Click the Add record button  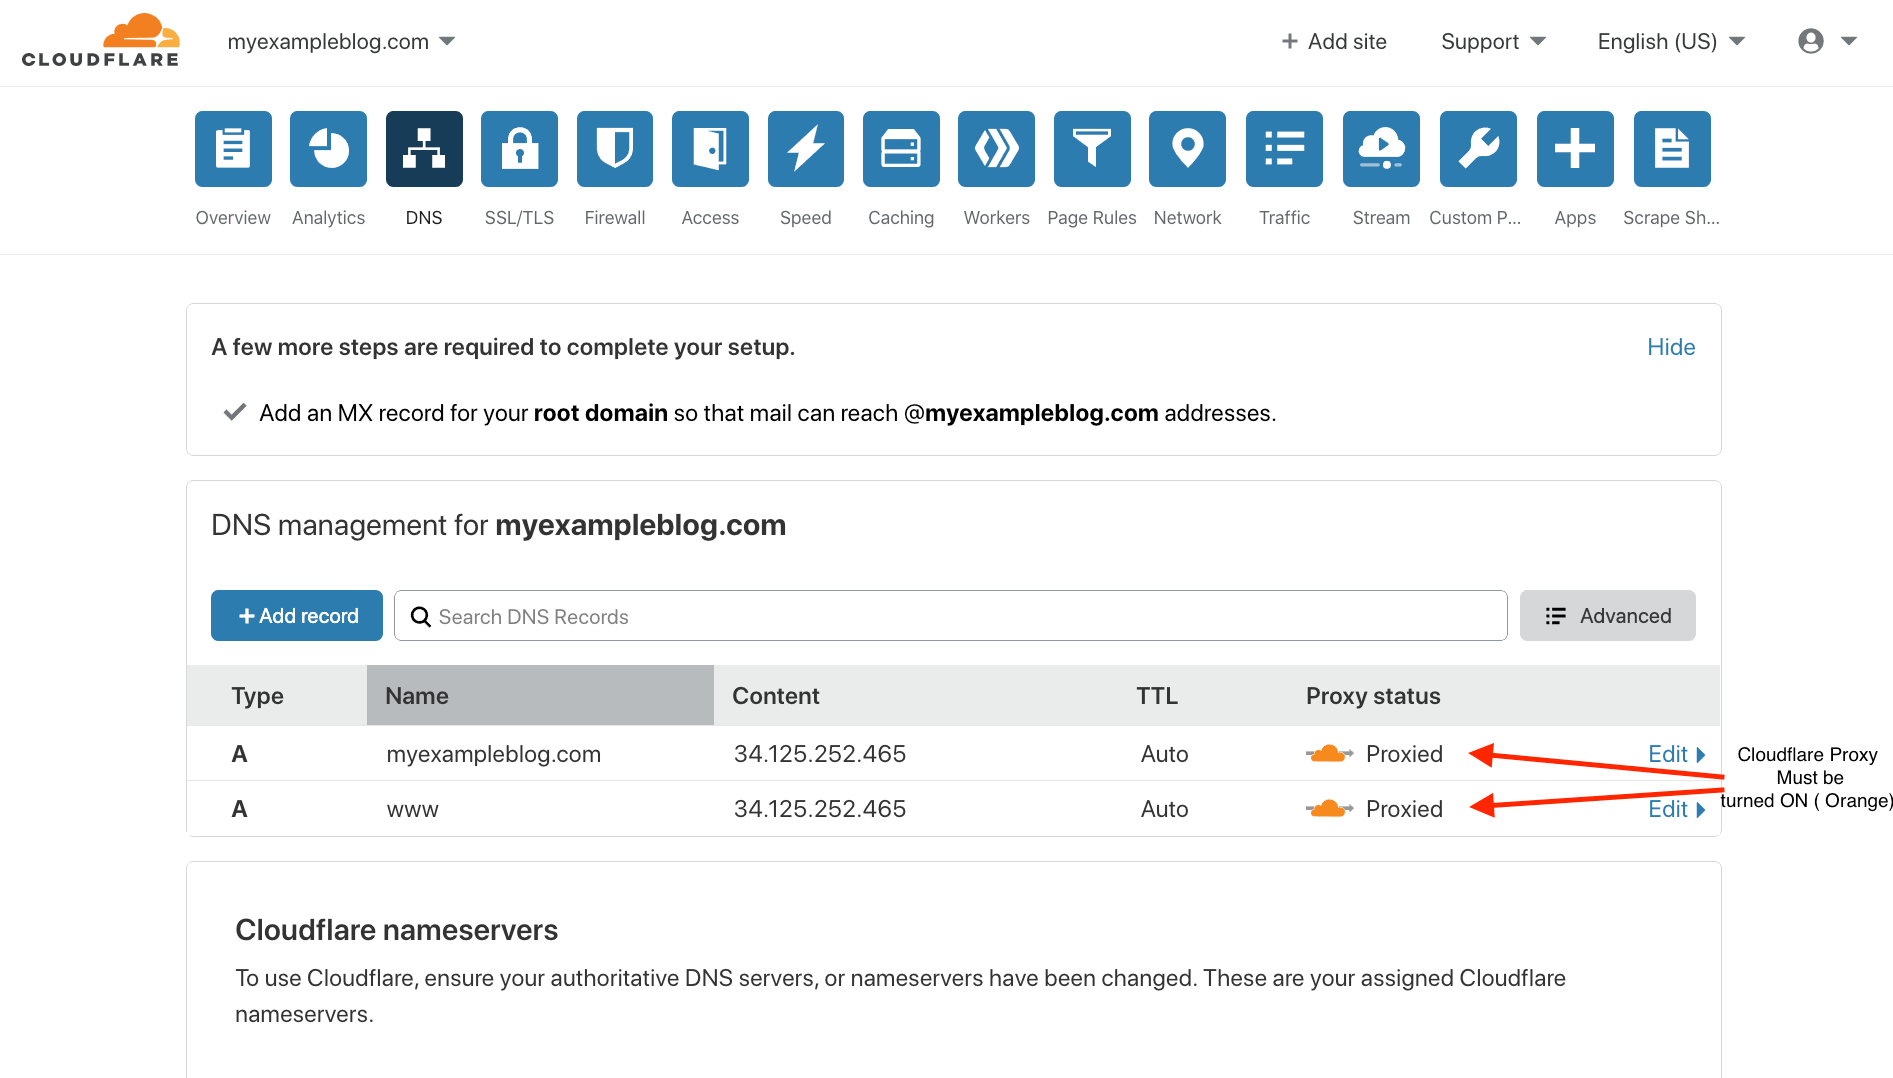[x=297, y=615]
